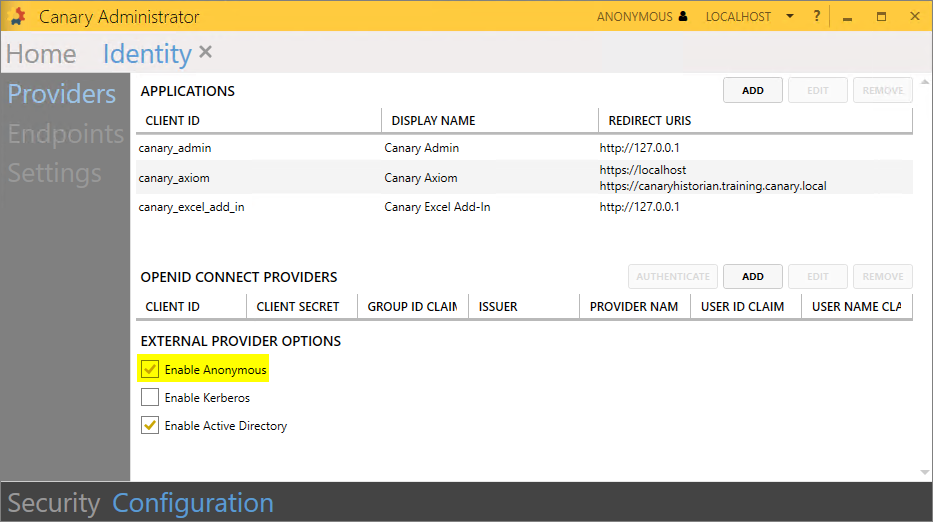Click the anonymous user profile icon
Image resolution: width=933 pixels, height=522 pixels.
pos(683,17)
